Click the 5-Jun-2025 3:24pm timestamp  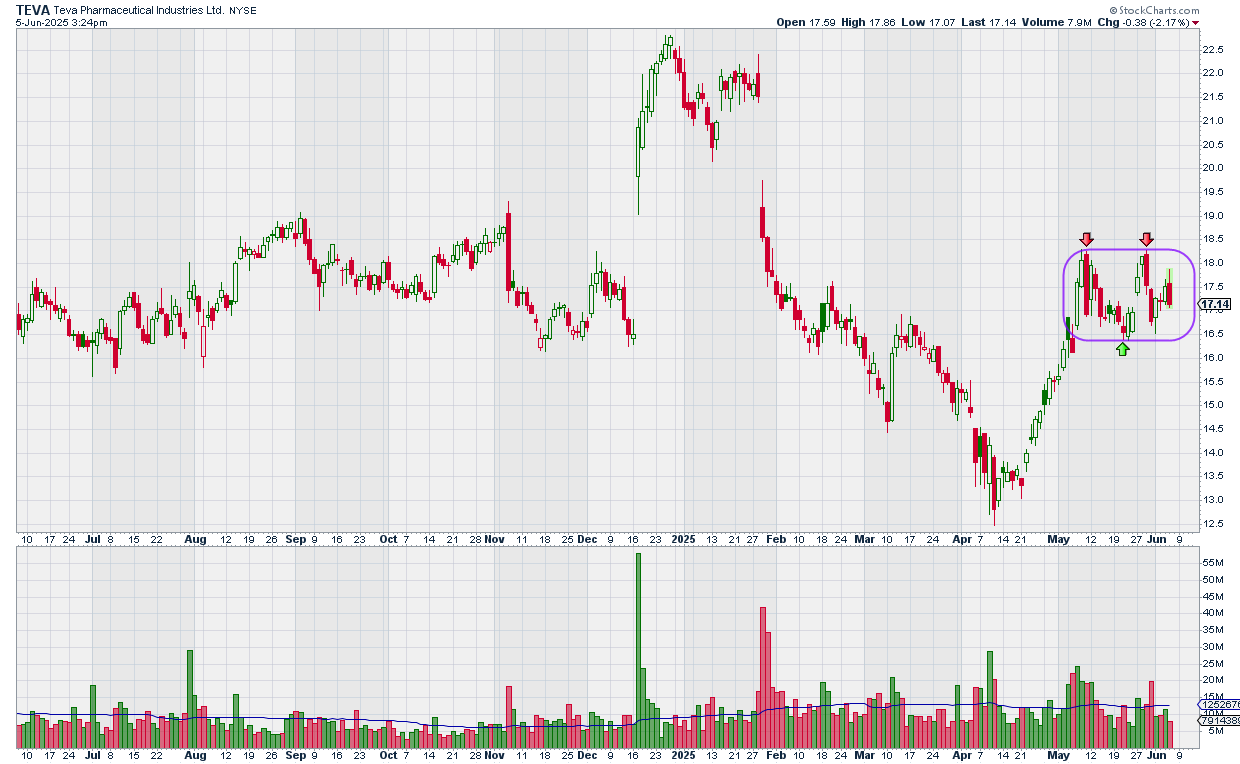(x=62, y=22)
